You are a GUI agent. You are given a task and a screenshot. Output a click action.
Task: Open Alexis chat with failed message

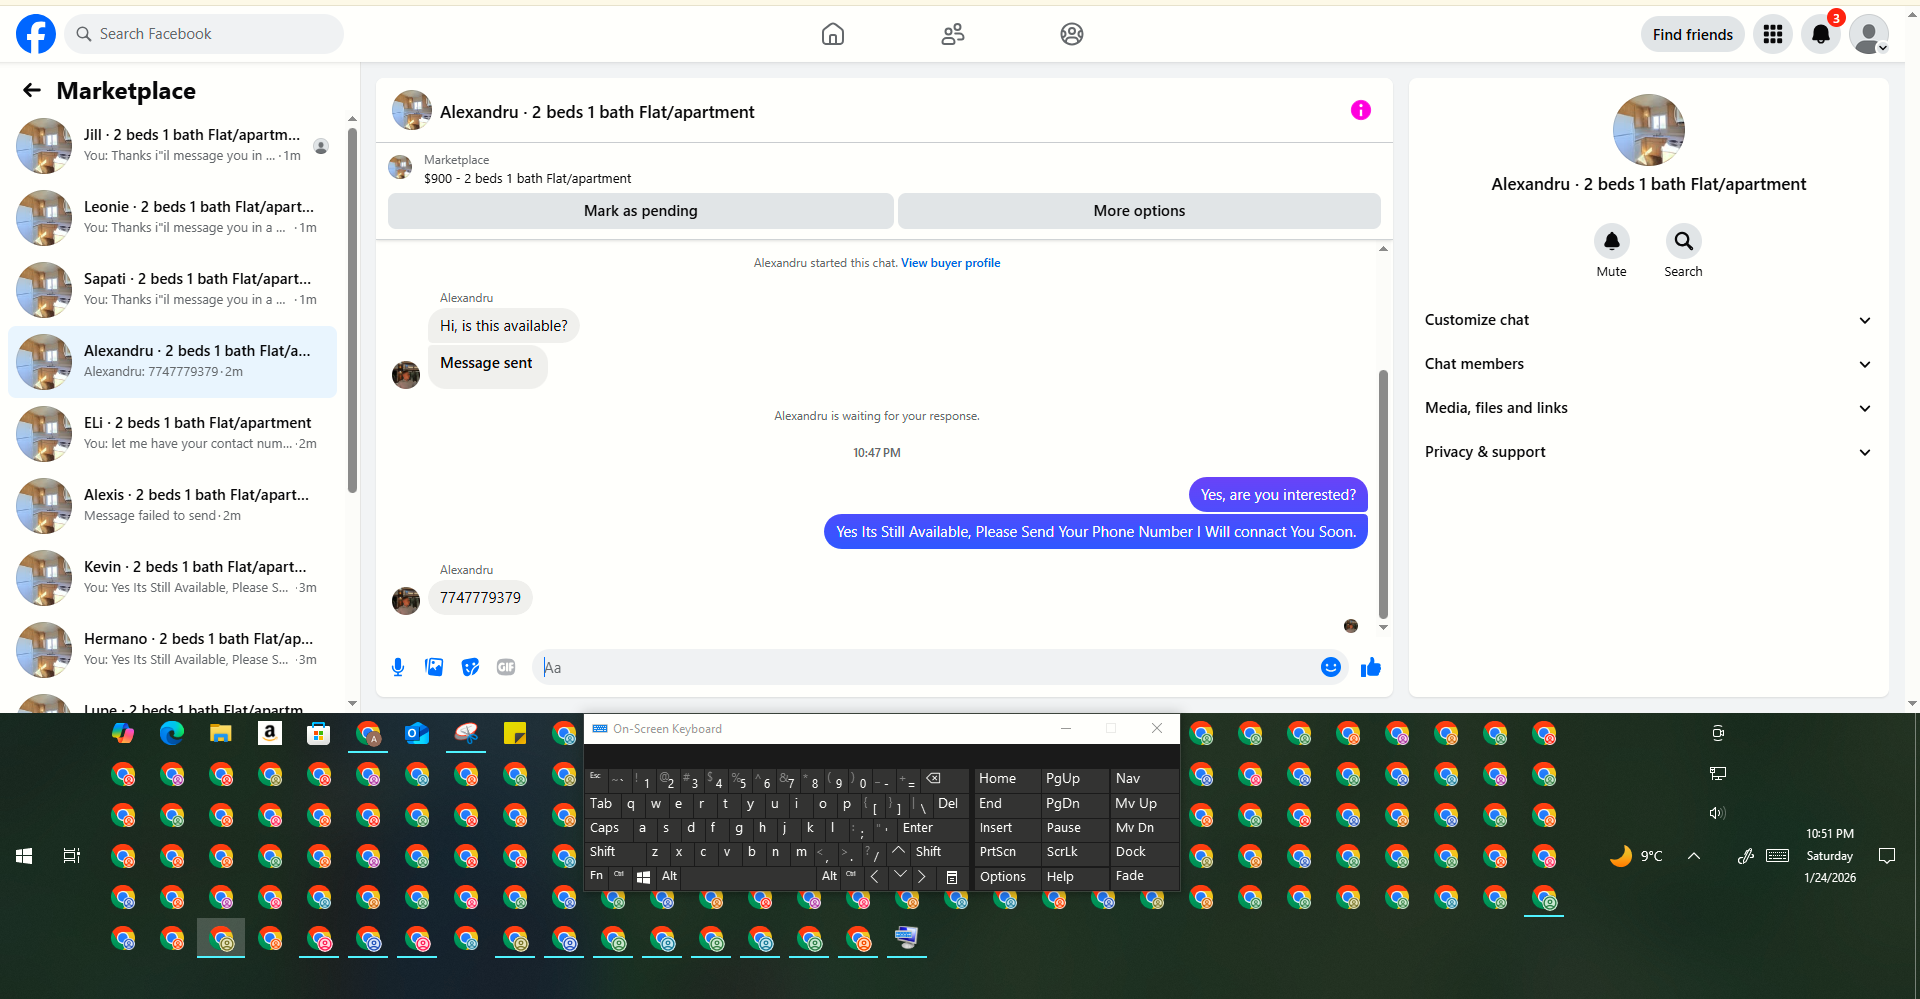(172, 505)
